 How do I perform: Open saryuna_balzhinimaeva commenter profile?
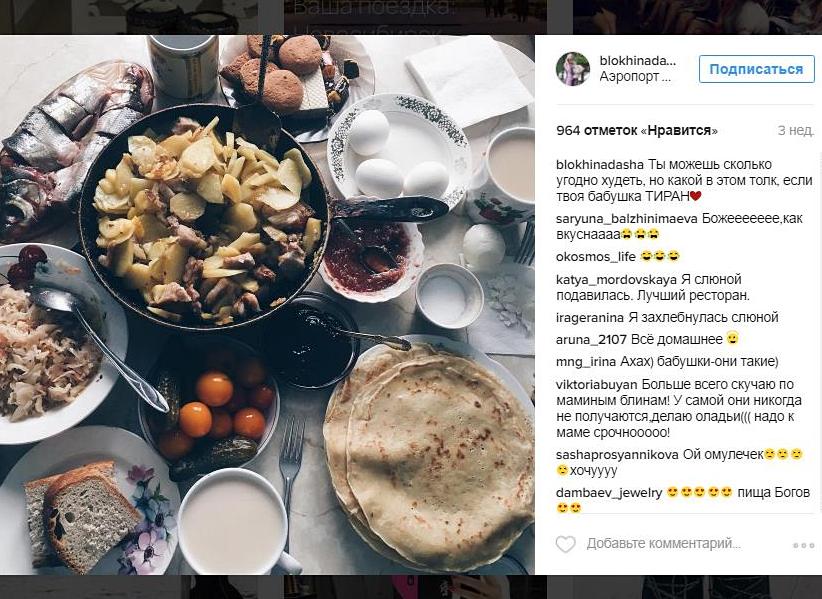click(626, 219)
